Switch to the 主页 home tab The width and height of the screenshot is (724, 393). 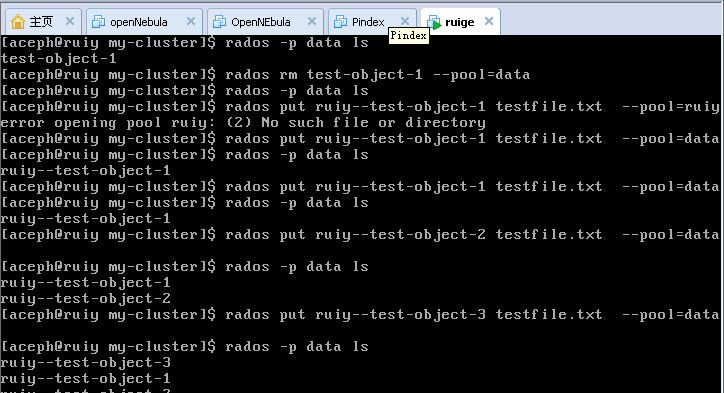42,22
